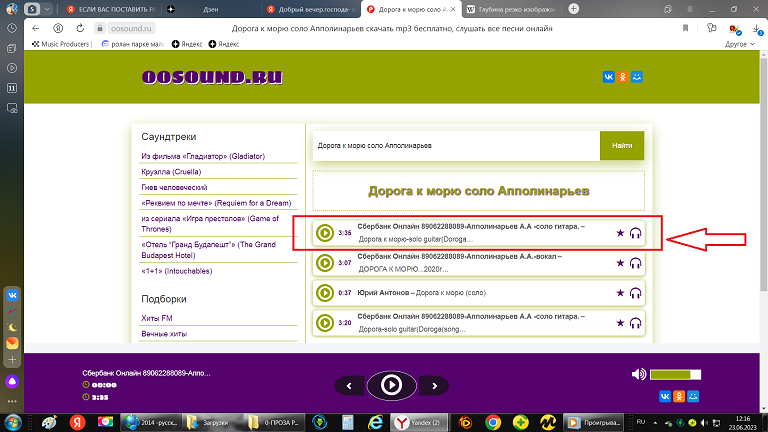Open ролан парке bookmark
This screenshot has height=432, width=768.
pyautogui.click(x=132, y=44)
